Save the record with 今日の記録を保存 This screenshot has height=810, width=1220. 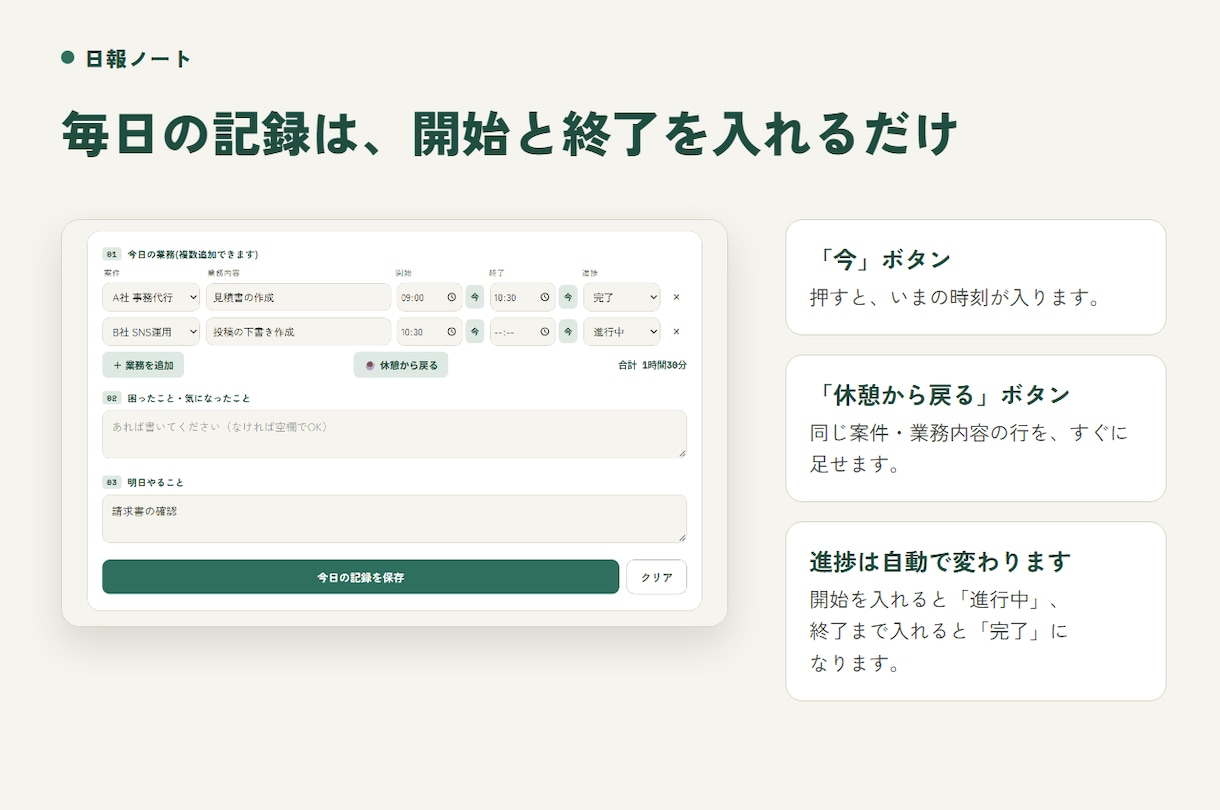[360, 577]
